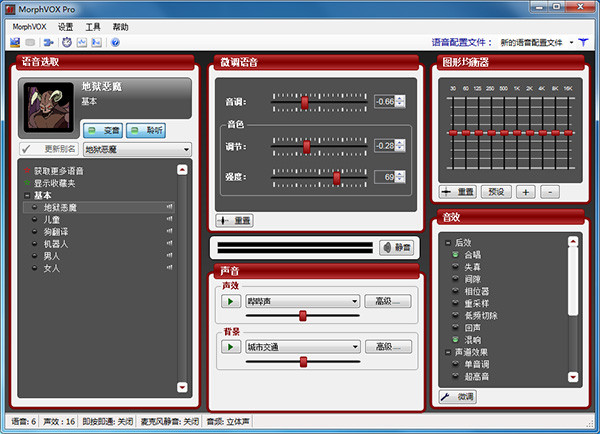
Task: Click the signal bars icon on 儿童 row
Action: click(170, 219)
